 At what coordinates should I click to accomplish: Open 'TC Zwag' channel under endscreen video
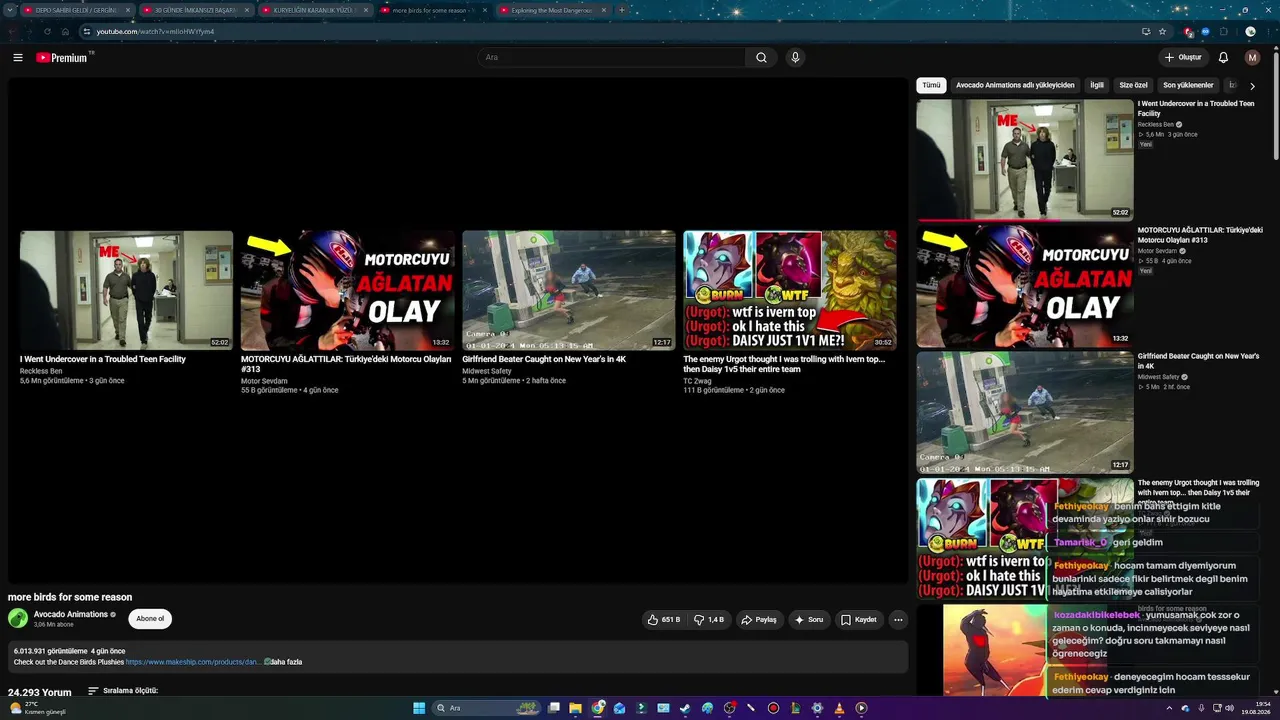pyautogui.click(x=697, y=381)
